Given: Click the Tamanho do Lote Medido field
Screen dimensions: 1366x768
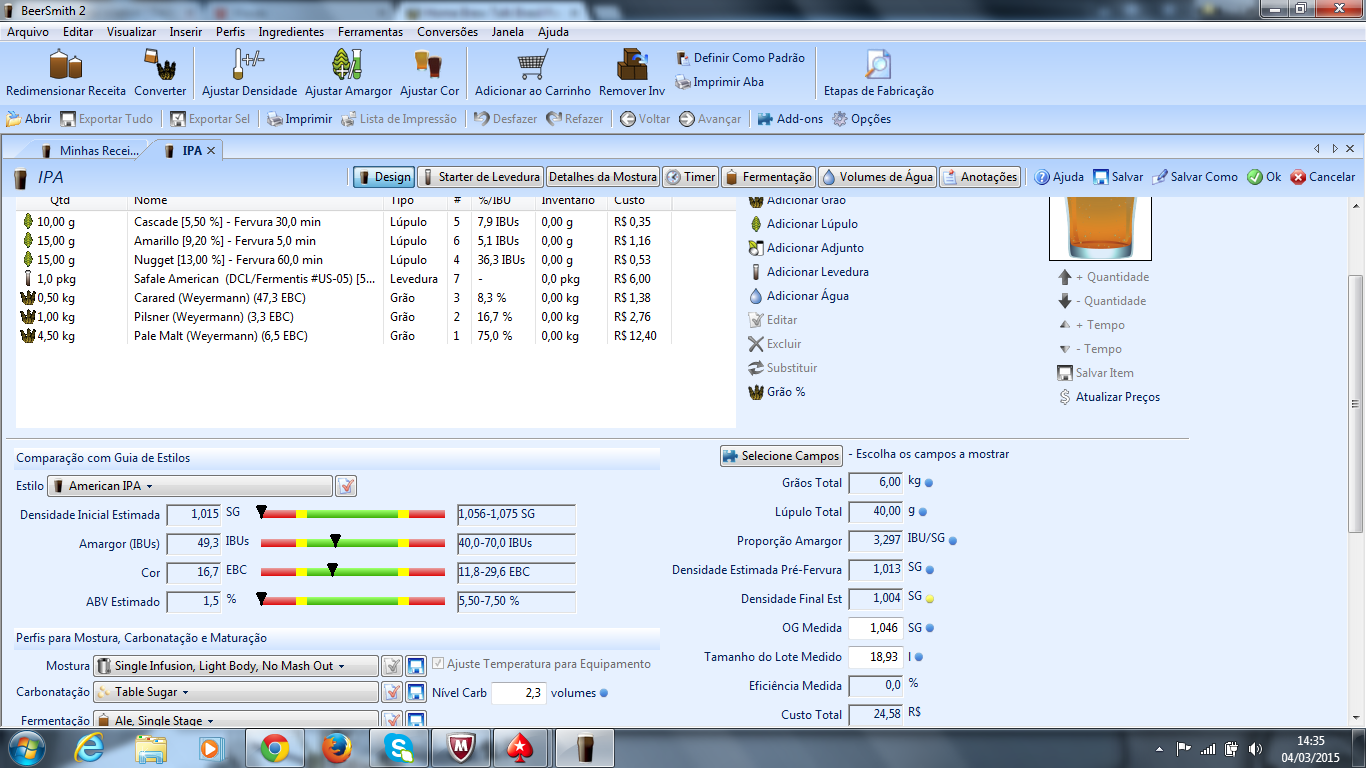Looking at the screenshot, I should [875, 657].
